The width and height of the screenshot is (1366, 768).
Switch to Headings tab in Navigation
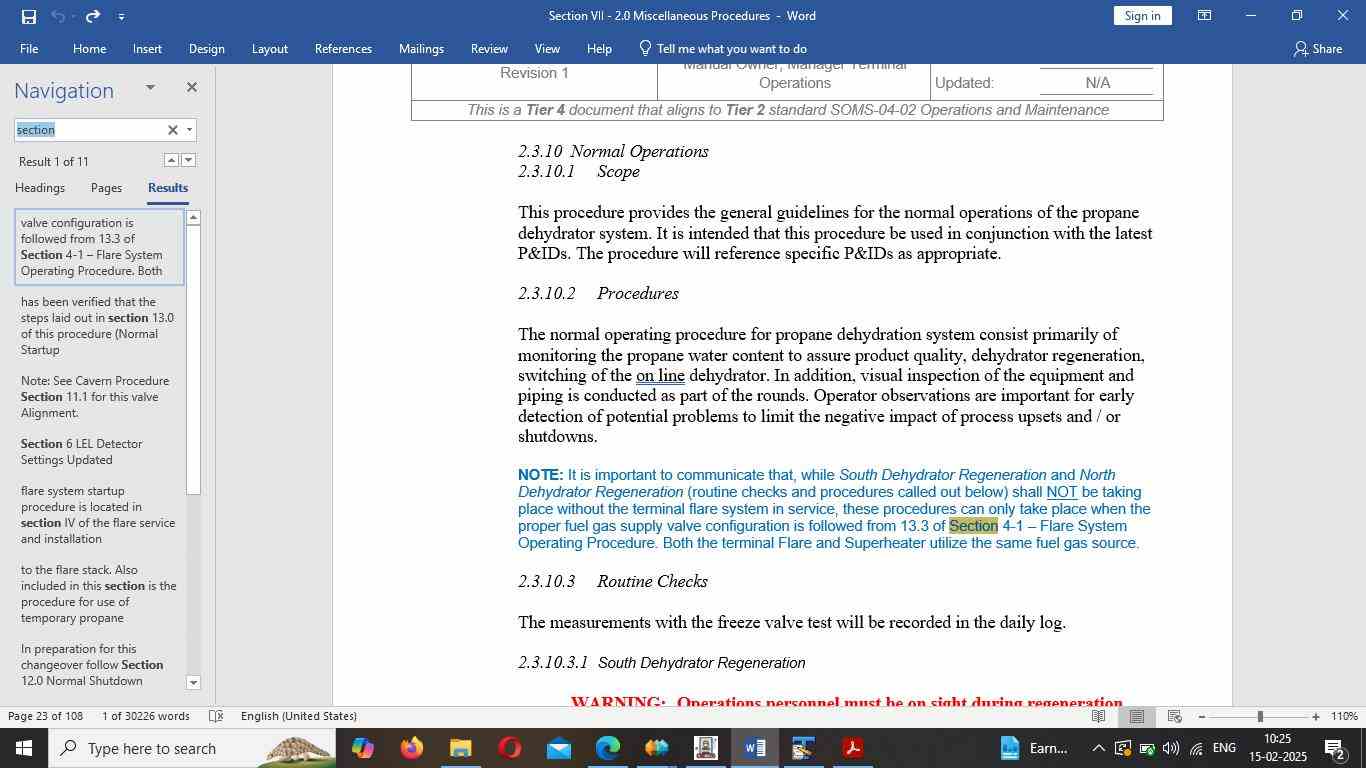(40, 188)
